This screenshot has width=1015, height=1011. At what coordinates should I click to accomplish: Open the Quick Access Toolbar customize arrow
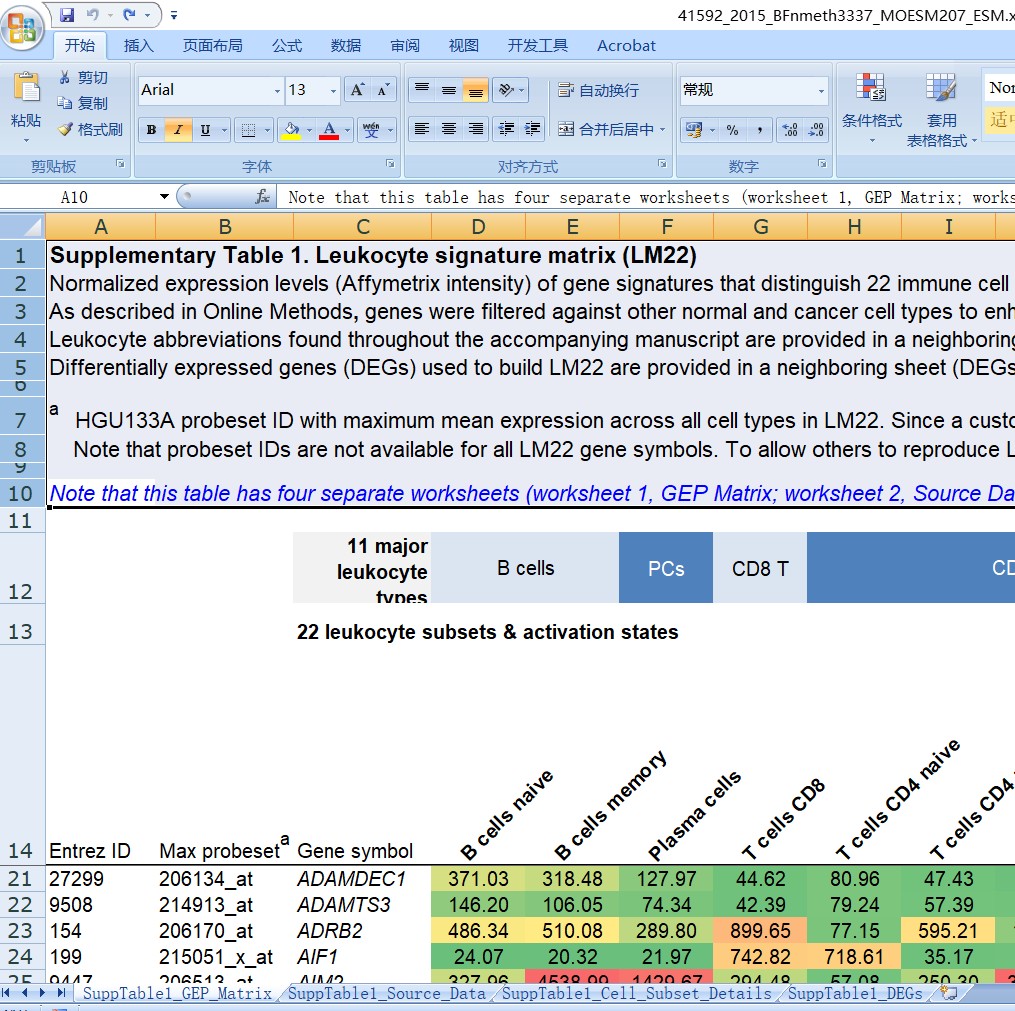(x=173, y=15)
